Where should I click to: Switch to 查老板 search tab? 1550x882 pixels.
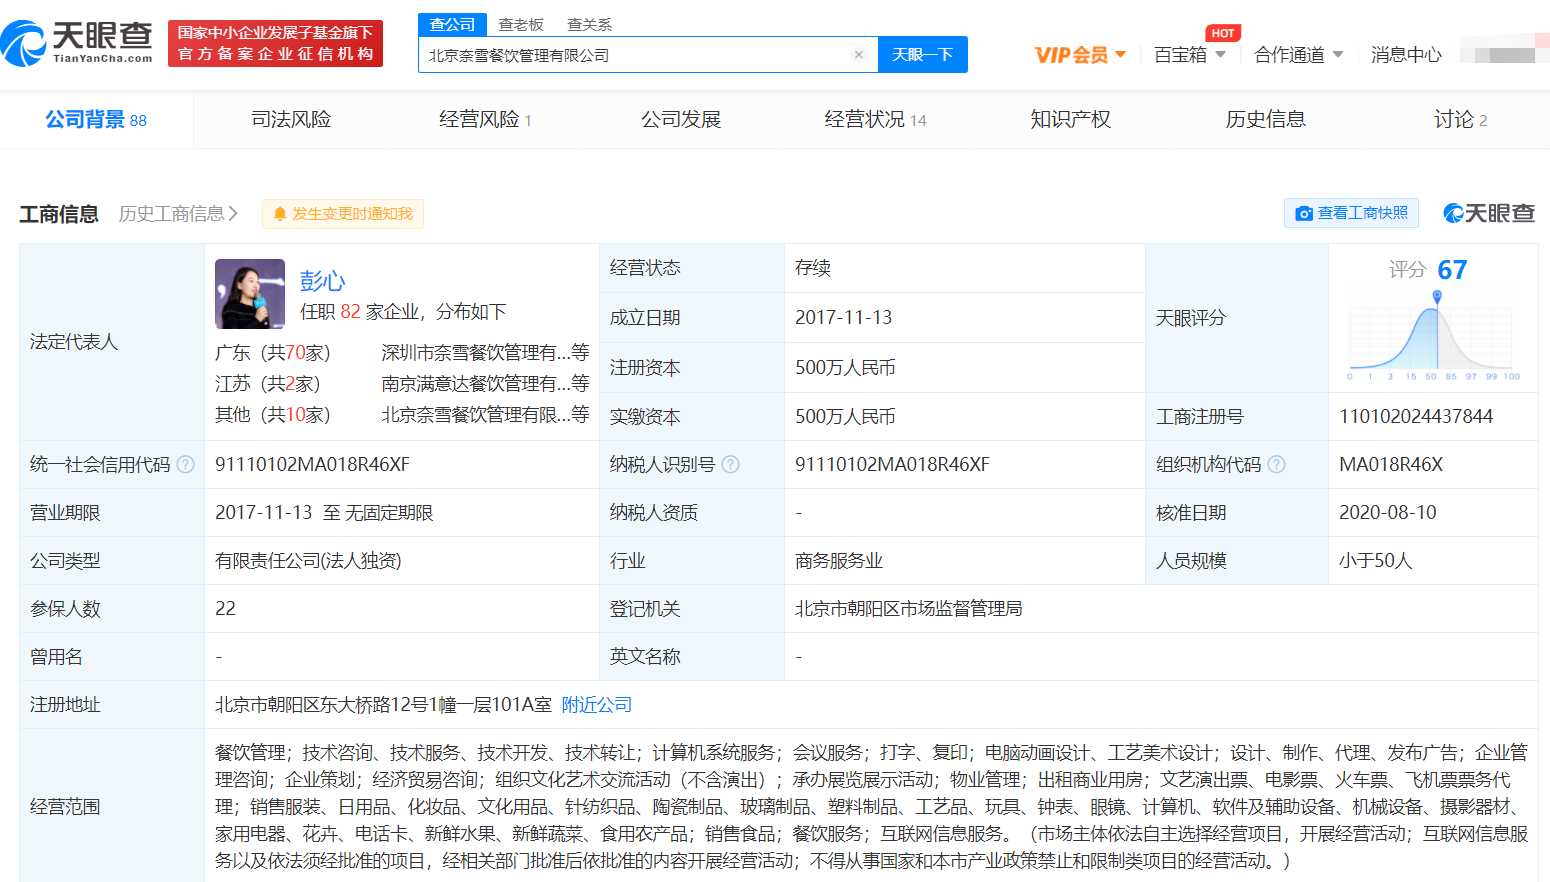[521, 25]
